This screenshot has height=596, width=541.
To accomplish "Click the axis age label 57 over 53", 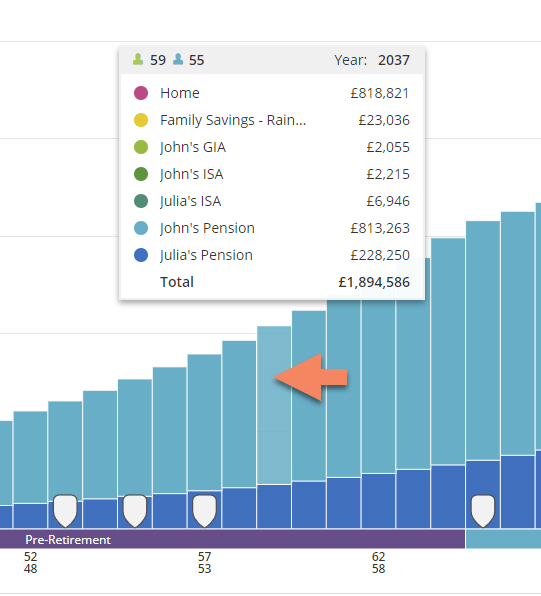I will pos(204,563).
